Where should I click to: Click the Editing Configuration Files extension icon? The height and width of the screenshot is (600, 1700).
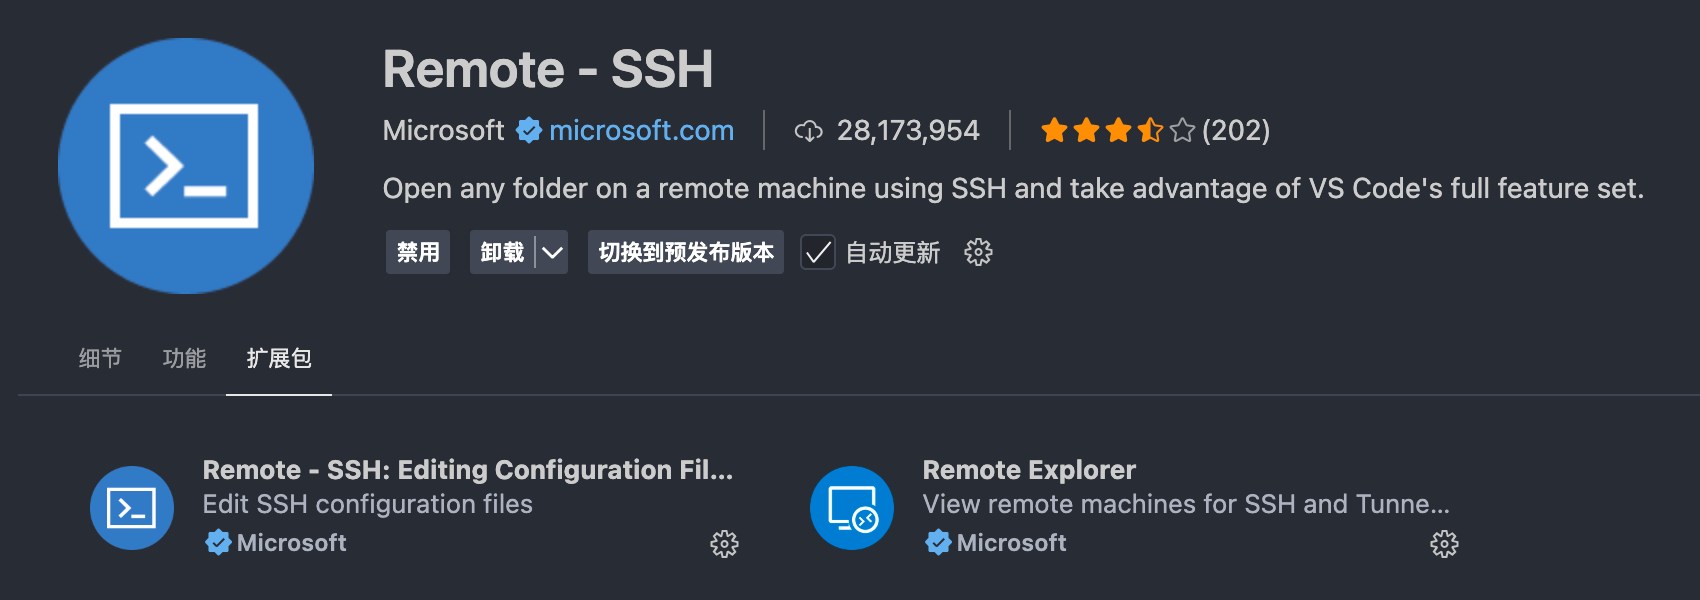pyautogui.click(x=132, y=508)
